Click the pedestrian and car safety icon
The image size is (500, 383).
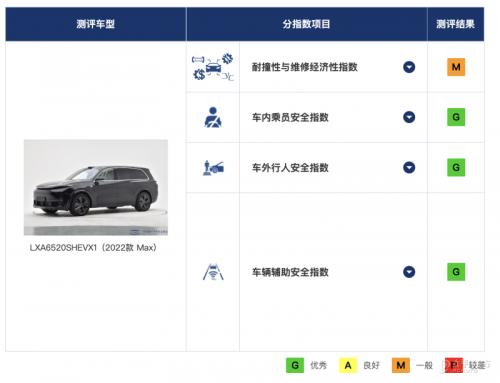(213, 168)
